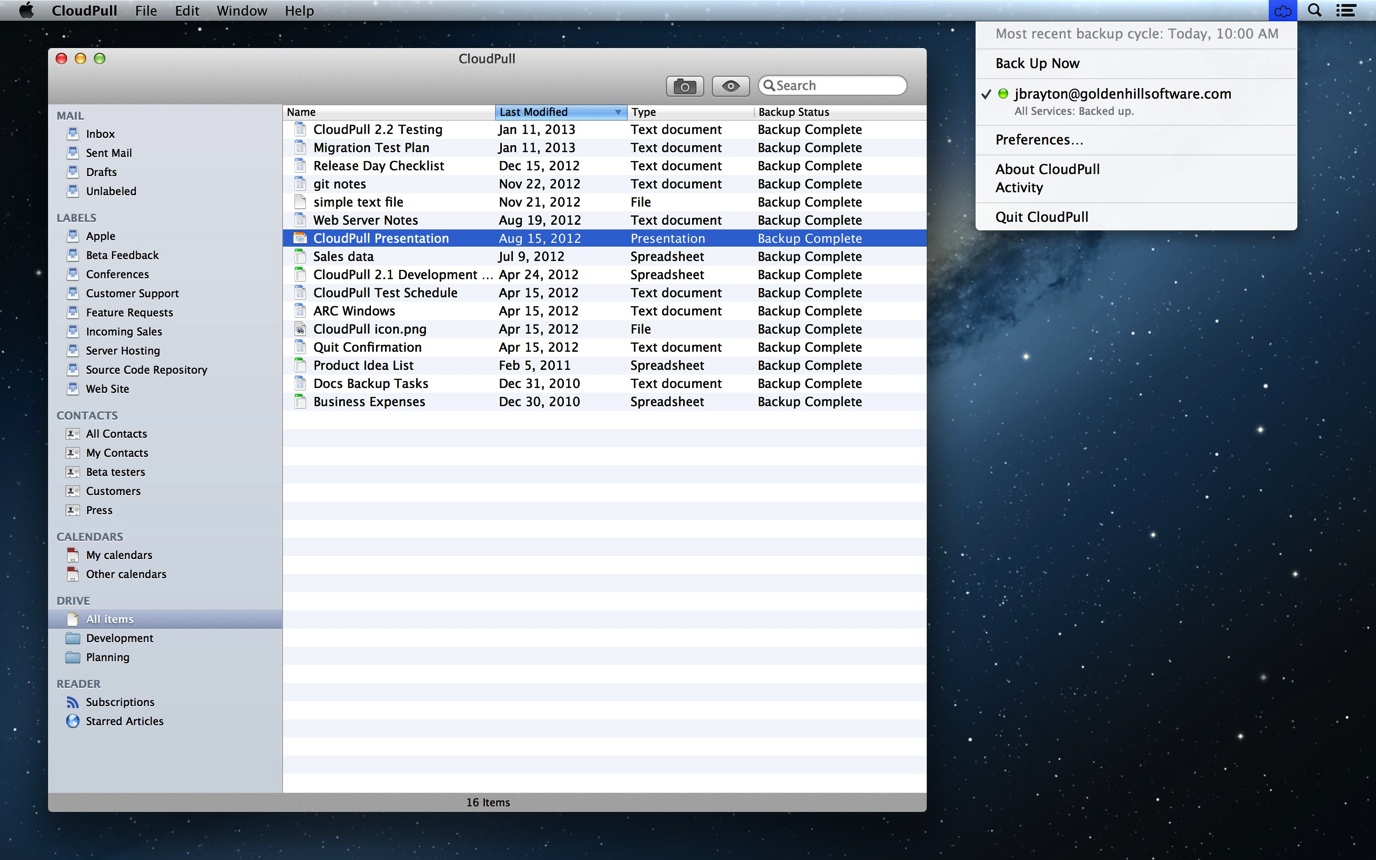Open the Apple menu
The width and height of the screenshot is (1376, 860).
tap(26, 11)
